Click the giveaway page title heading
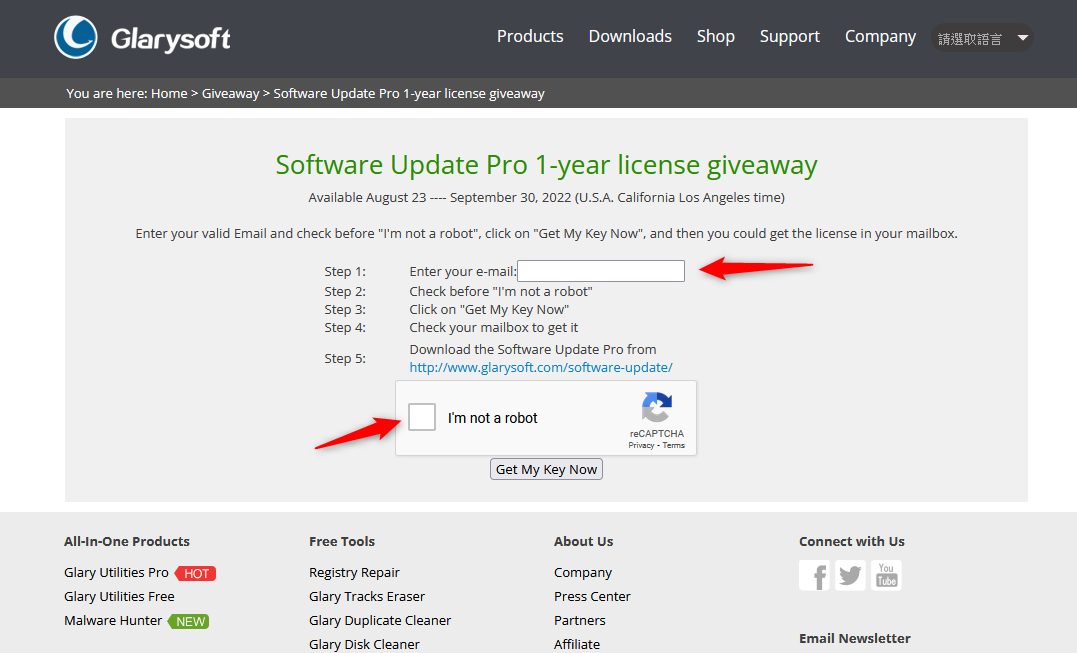Image resolution: width=1077 pixels, height=653 pixels. tap(546, 165)
